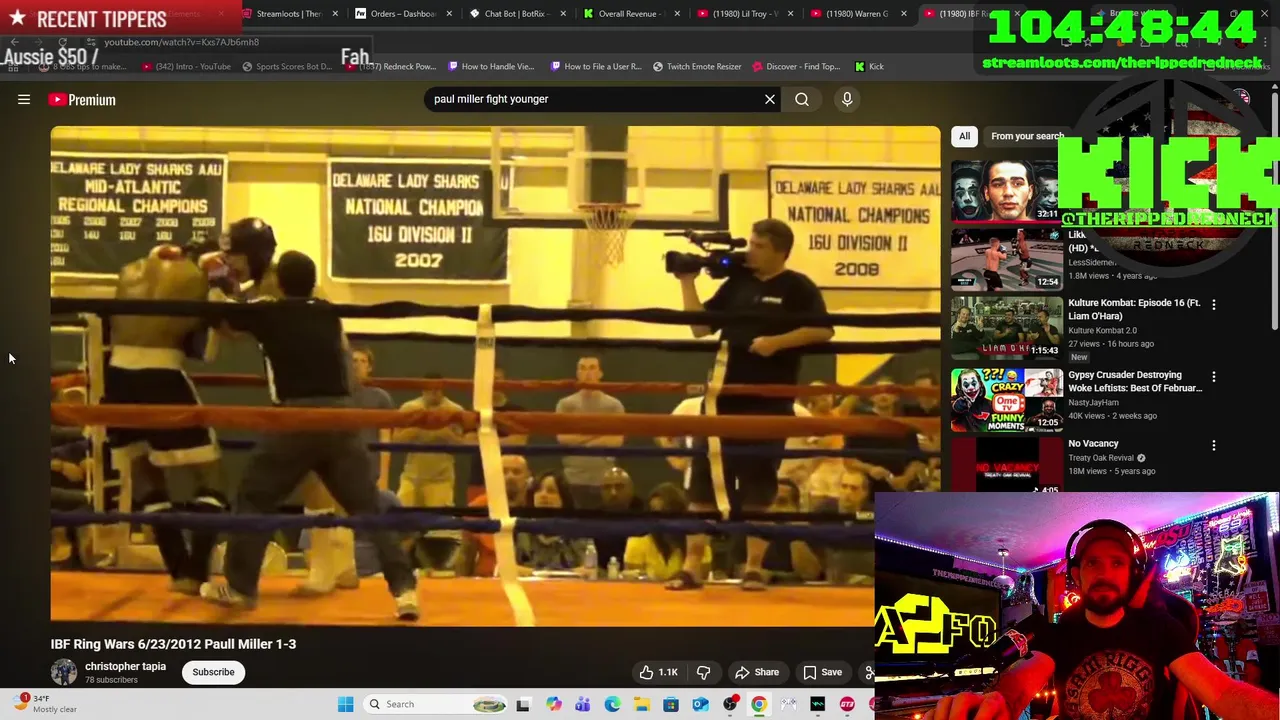Clear the search box with the X icon
Screen dimensions: 1280x720
tap(770, 99)
